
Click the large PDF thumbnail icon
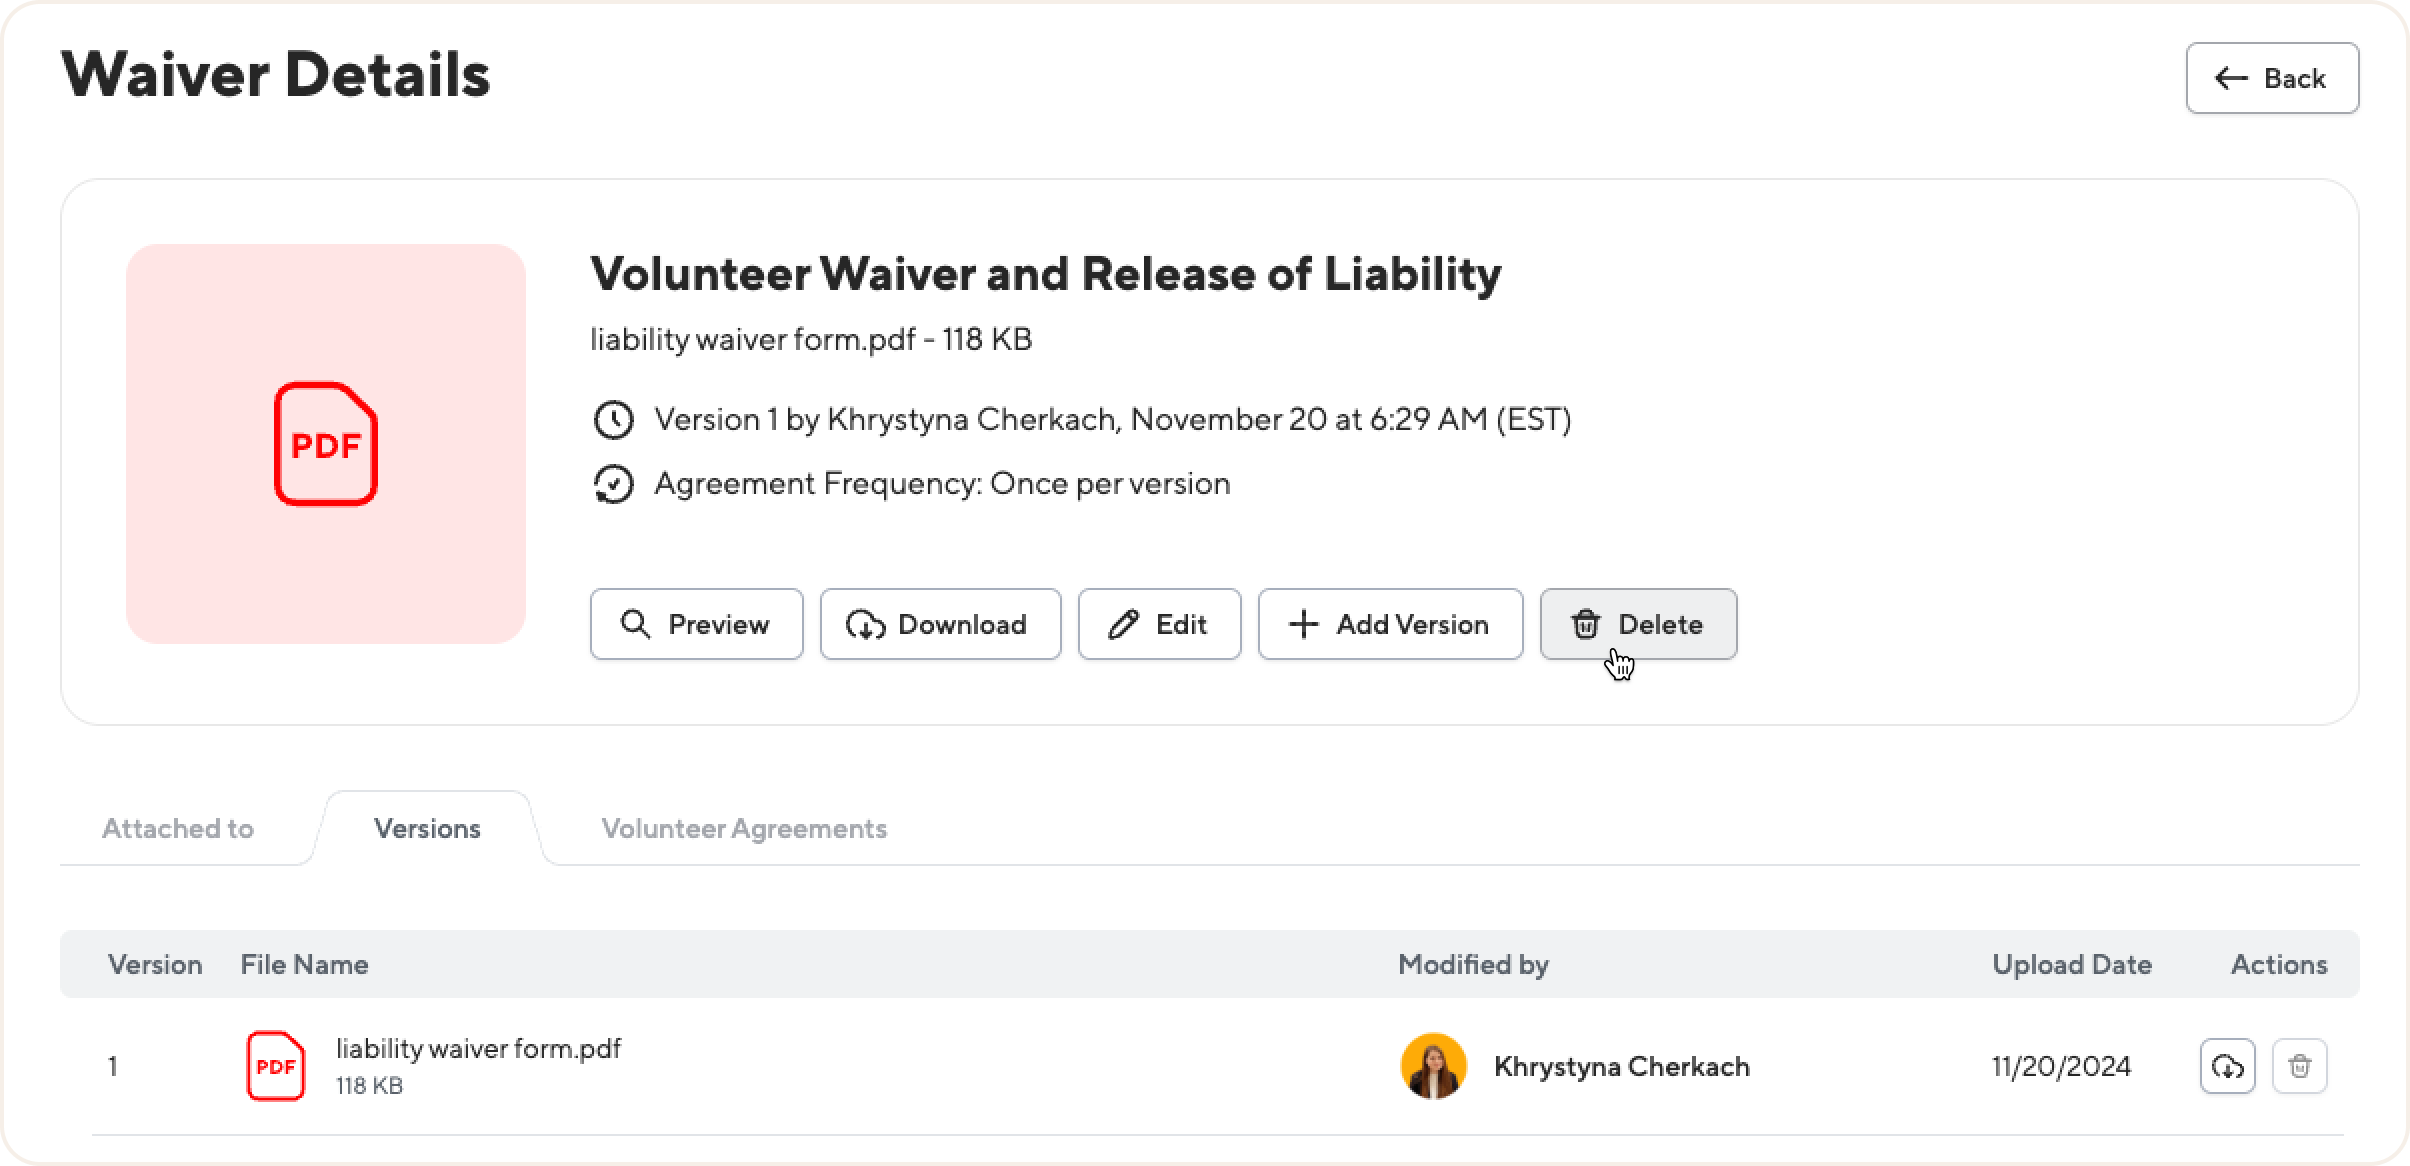pos(326,444)
